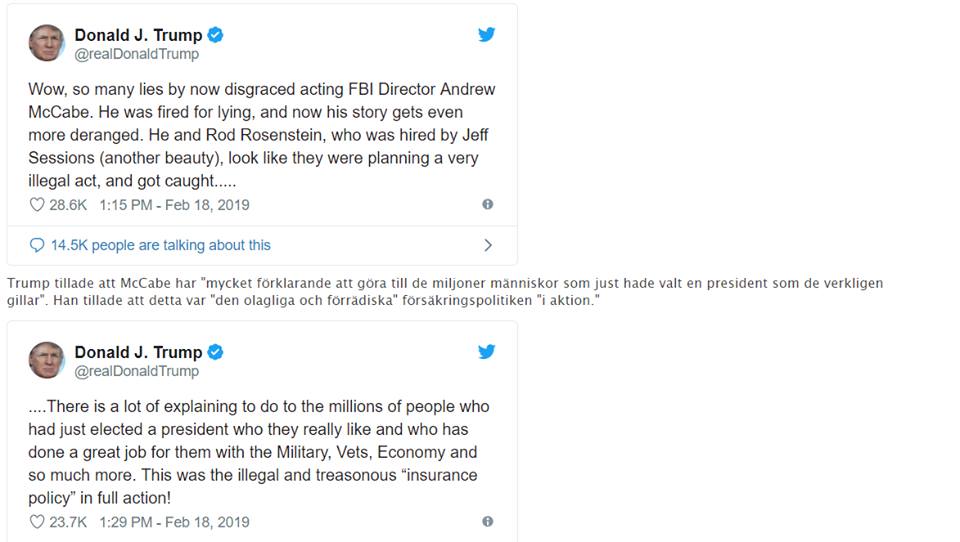Screen dimensions: 960x542
Task: Open the 1:15 PM - Feb 18, 2019 timestamp
Action: [x=174, y=205]
